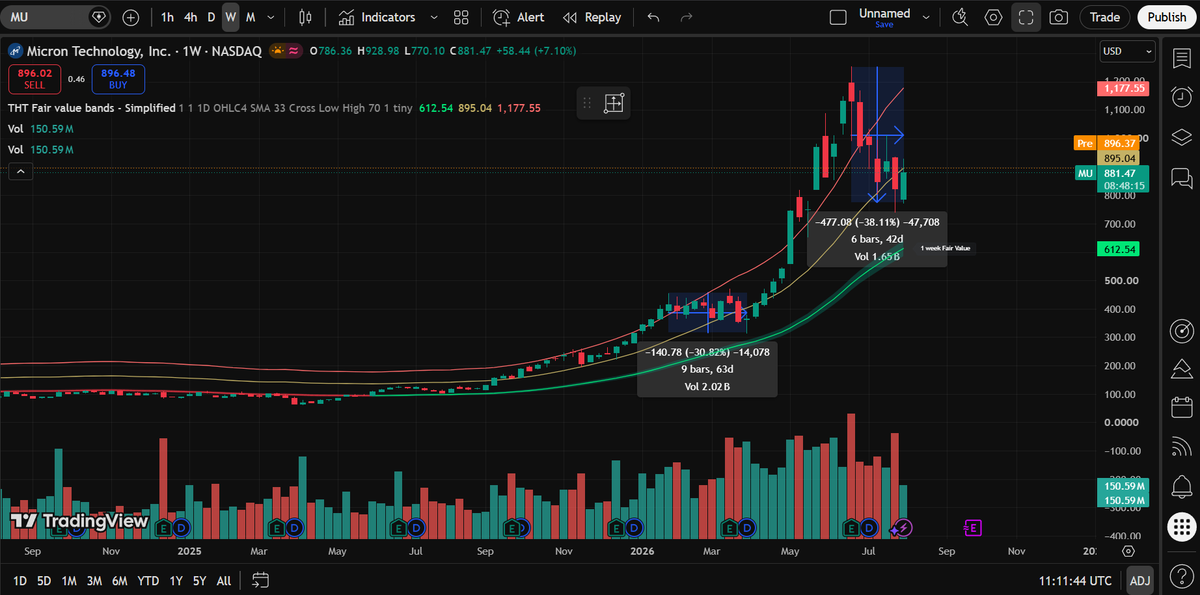Set range to 5Y
The image size is (1200, 595).
200,580
